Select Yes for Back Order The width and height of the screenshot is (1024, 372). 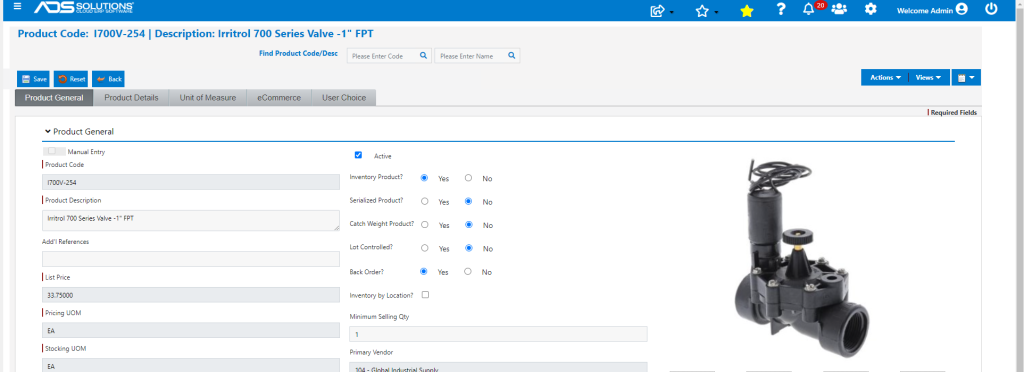click(424, 271)
